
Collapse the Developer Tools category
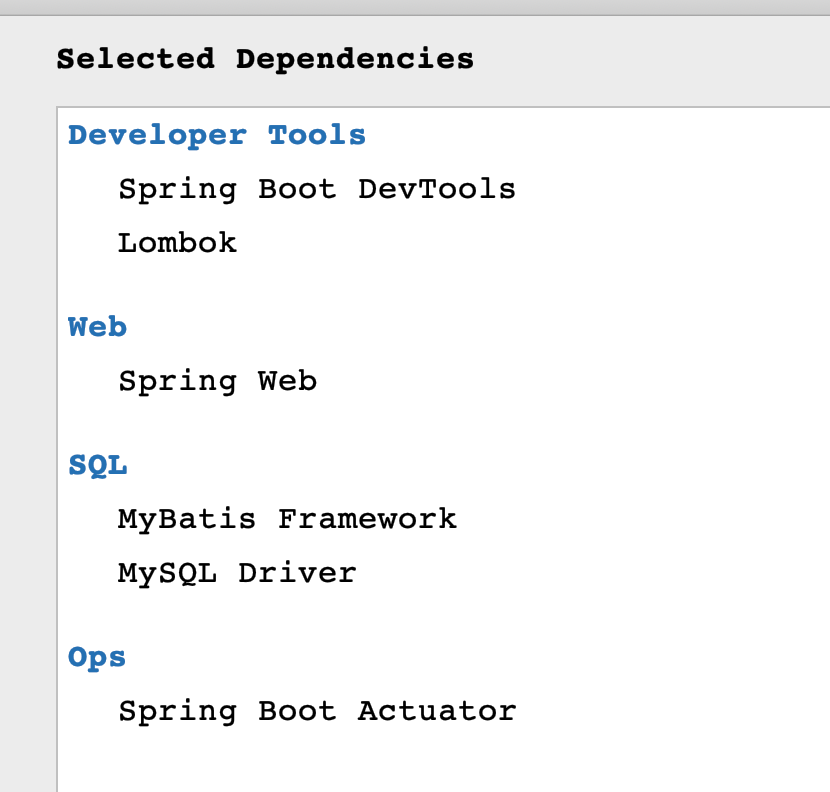click(x=217, y=135)
